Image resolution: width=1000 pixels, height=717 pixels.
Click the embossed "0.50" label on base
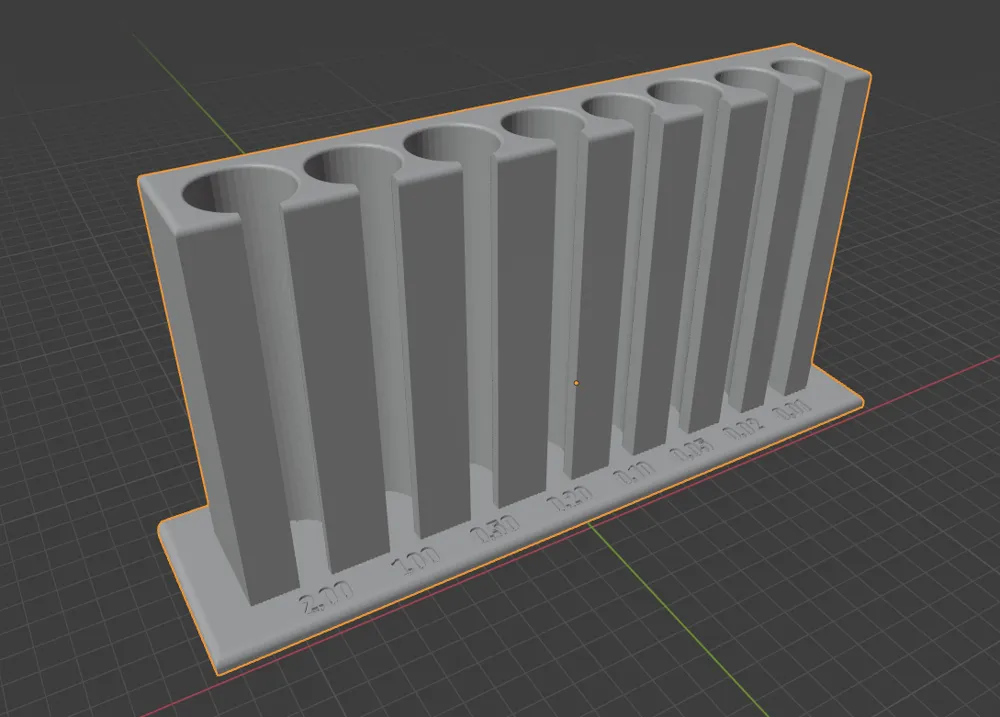coord(495,528)
